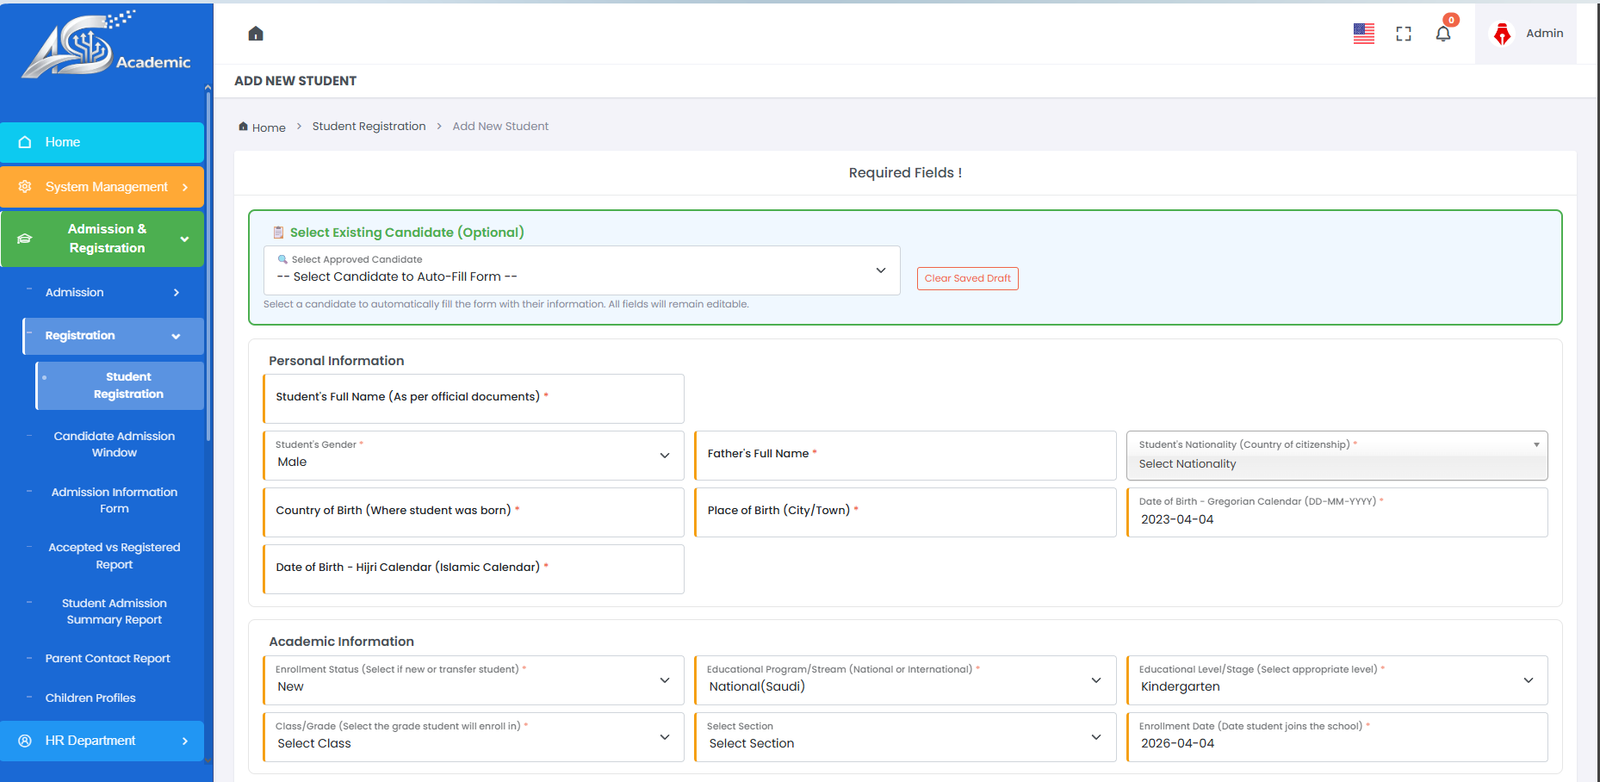Open the Student's Gender dropdown
This screenshot has width=1600, height=782.
click(x=473, y=456)
